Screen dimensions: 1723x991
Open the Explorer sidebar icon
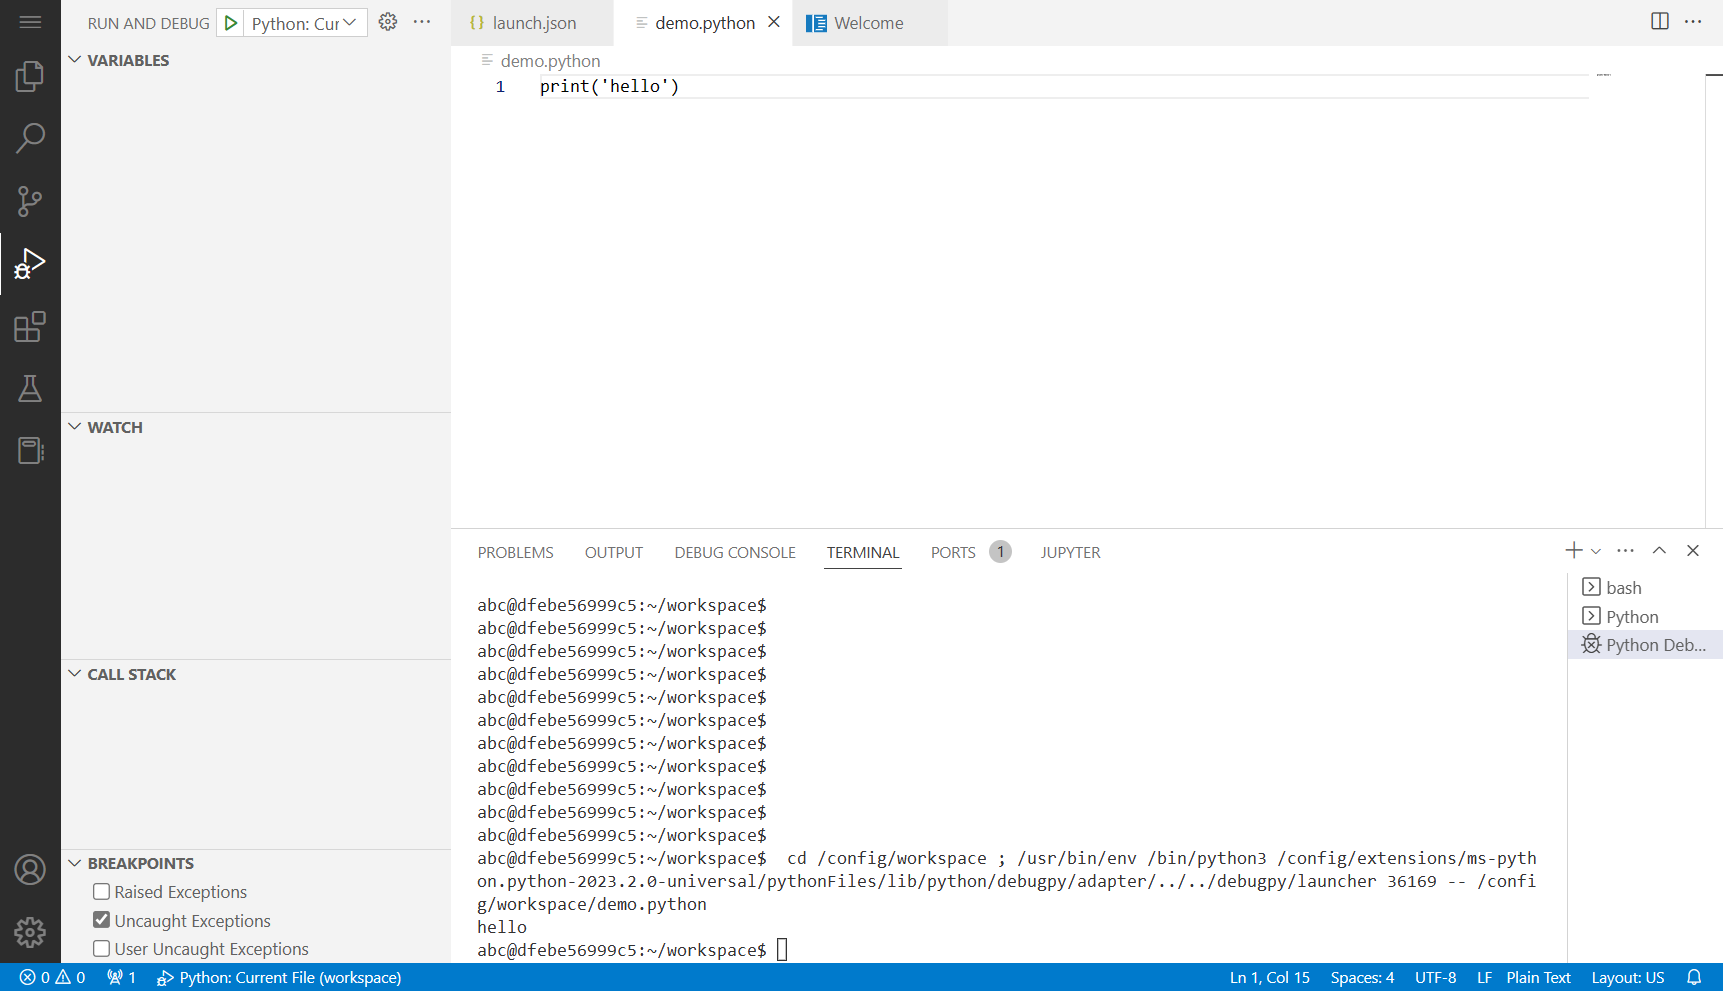(x=30, y=76)
